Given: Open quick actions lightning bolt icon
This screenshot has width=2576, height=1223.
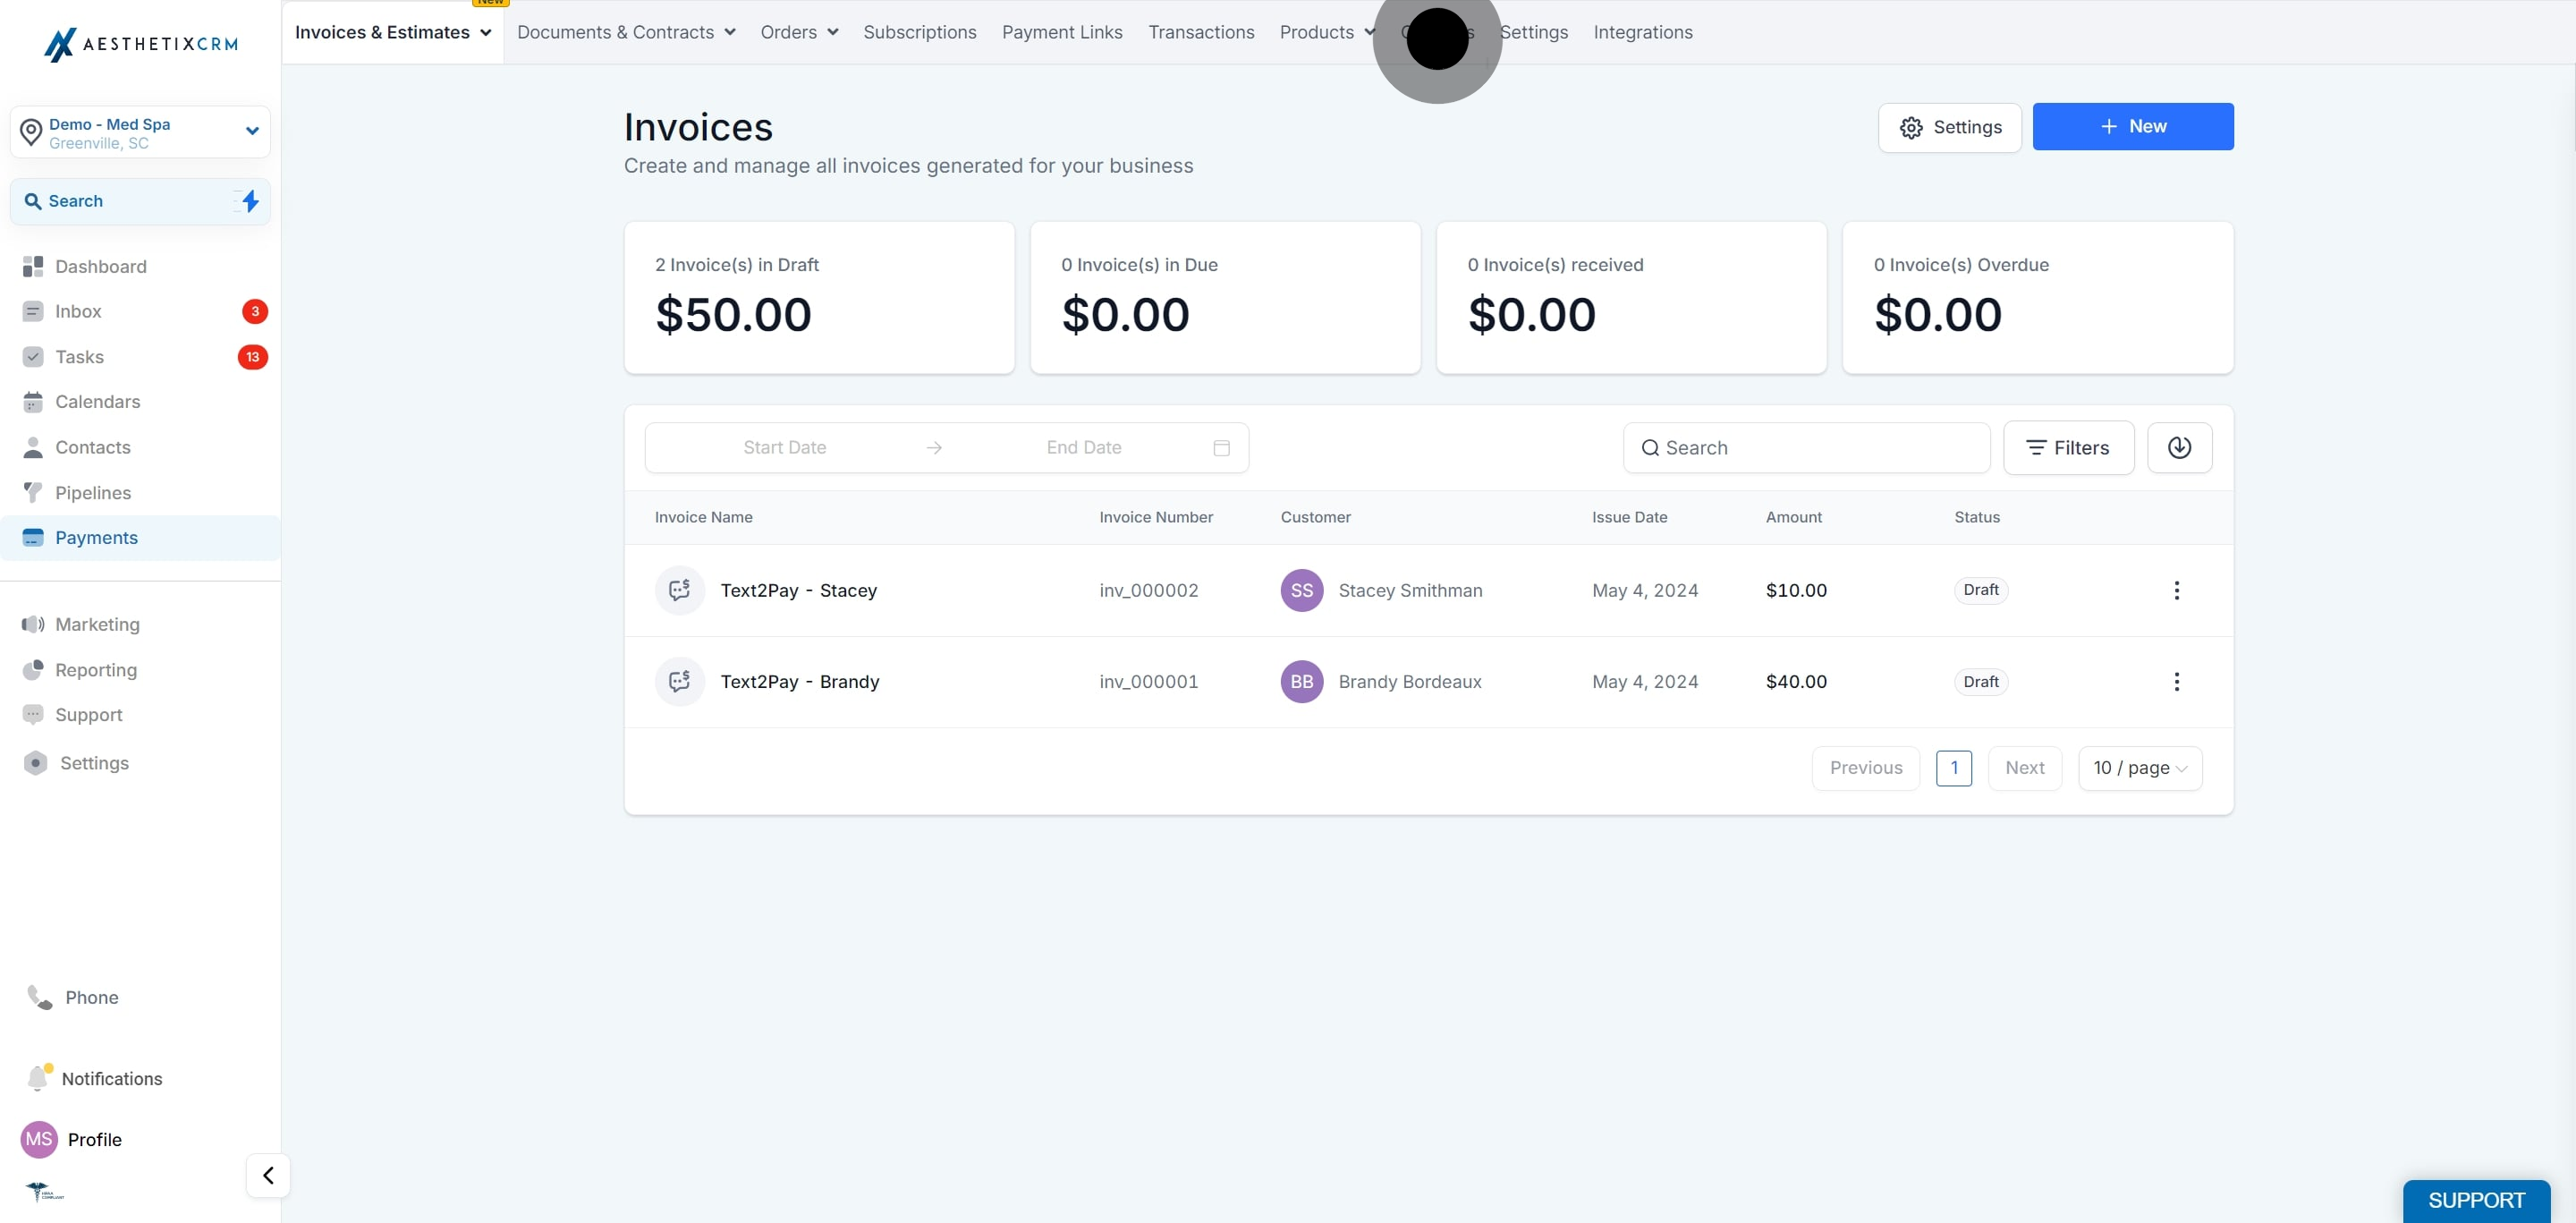Looking at the screenshot, I should (250, 201).
